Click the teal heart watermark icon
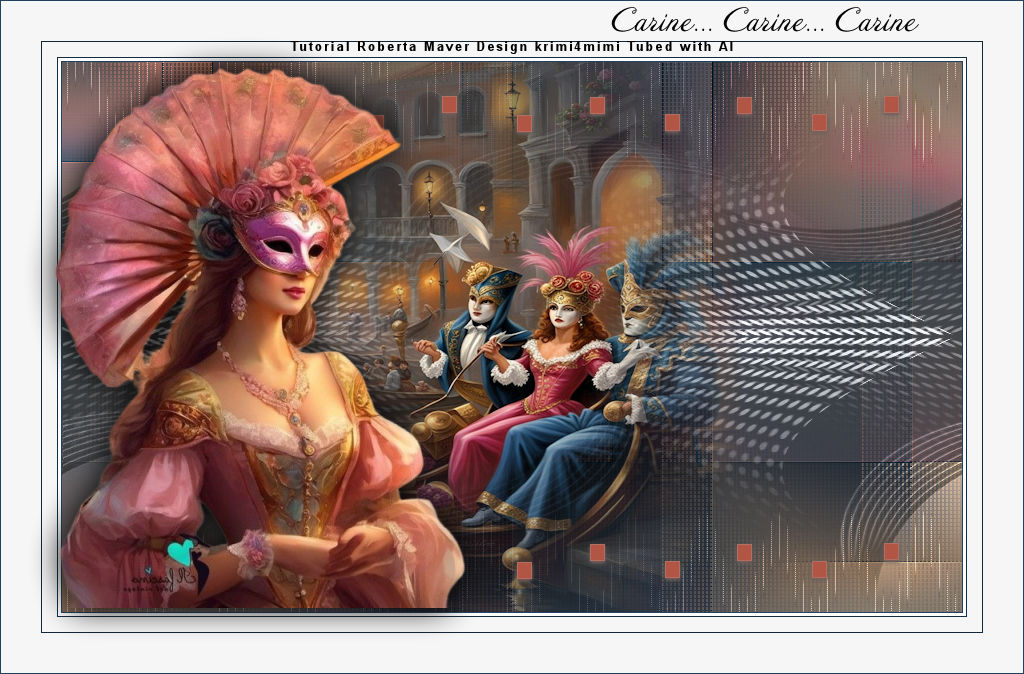Image resolution: width=1024 pixels, height=674 pixels. tap(181, 552)
